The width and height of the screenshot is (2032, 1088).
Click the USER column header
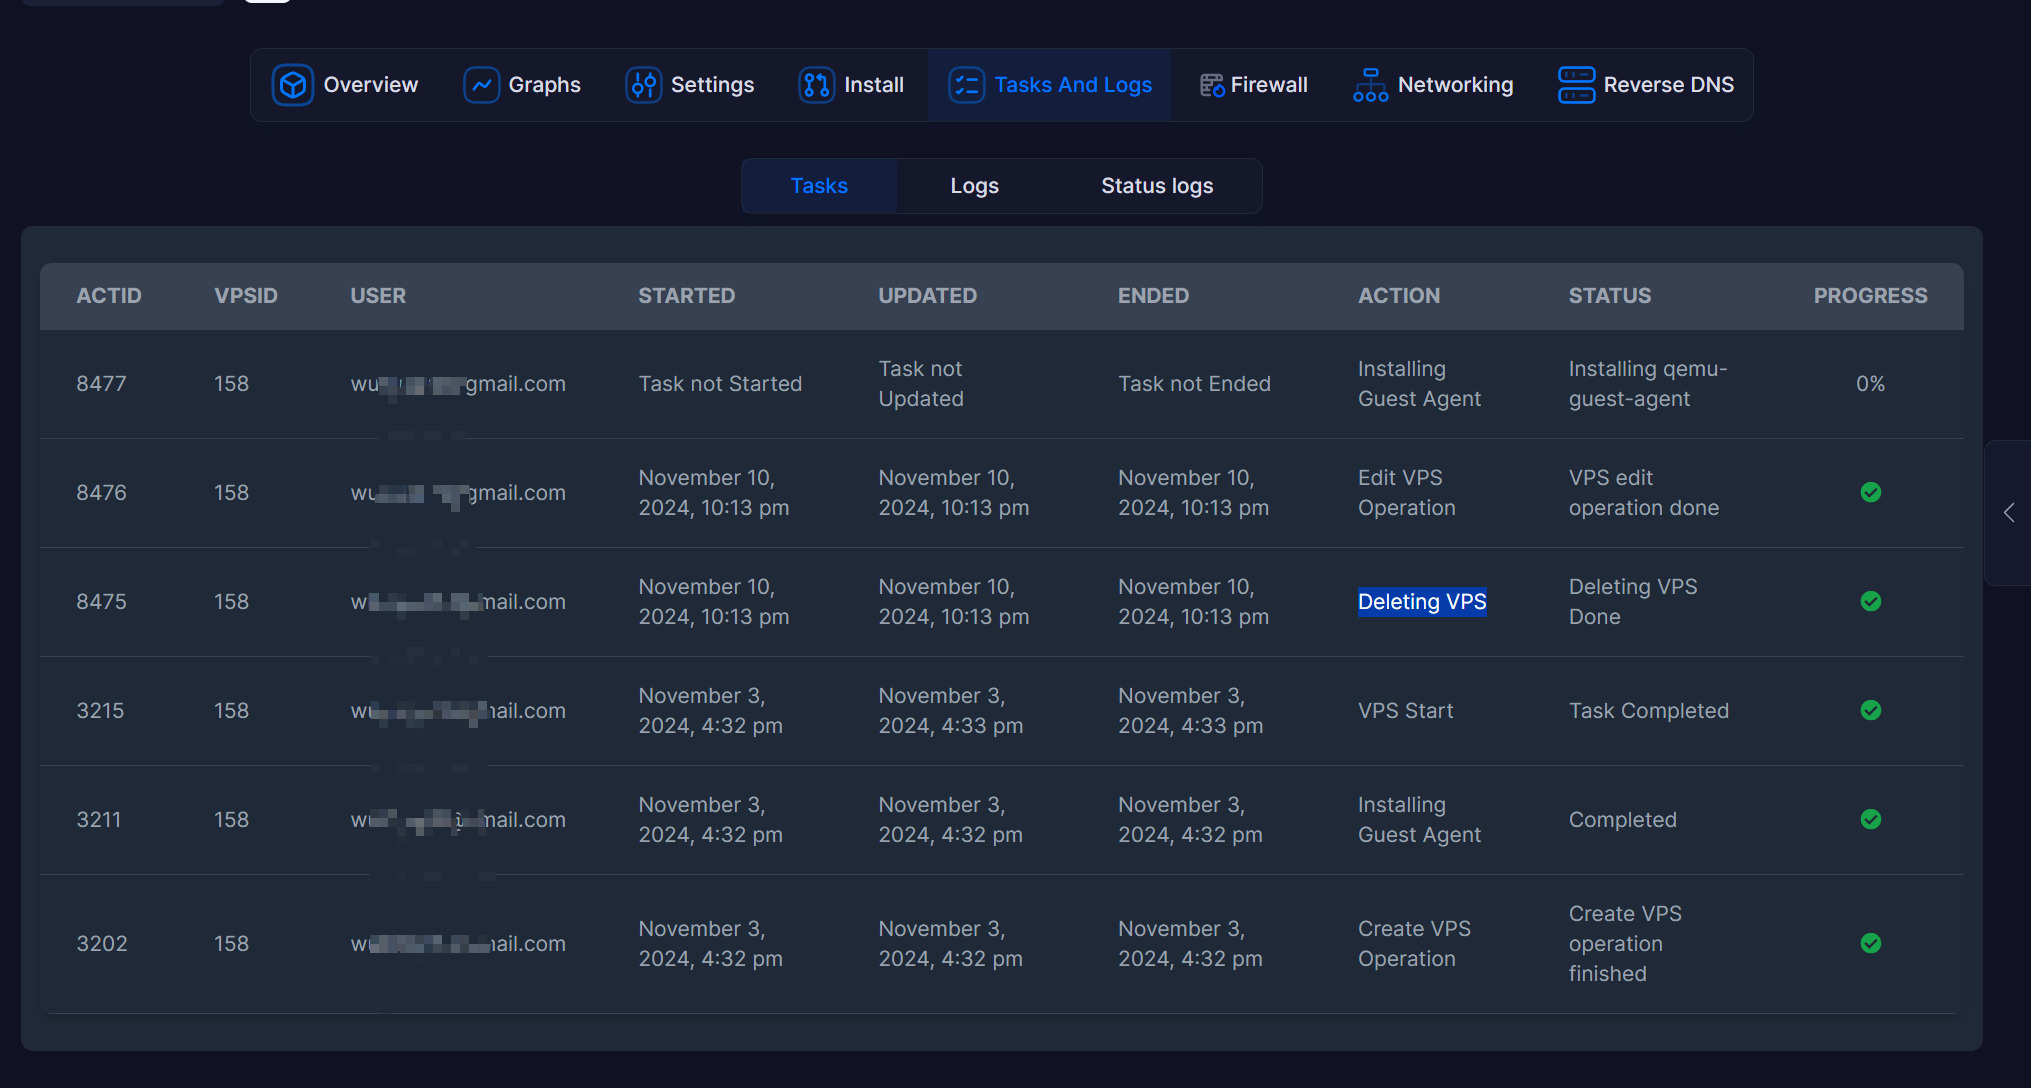point(378,296)
